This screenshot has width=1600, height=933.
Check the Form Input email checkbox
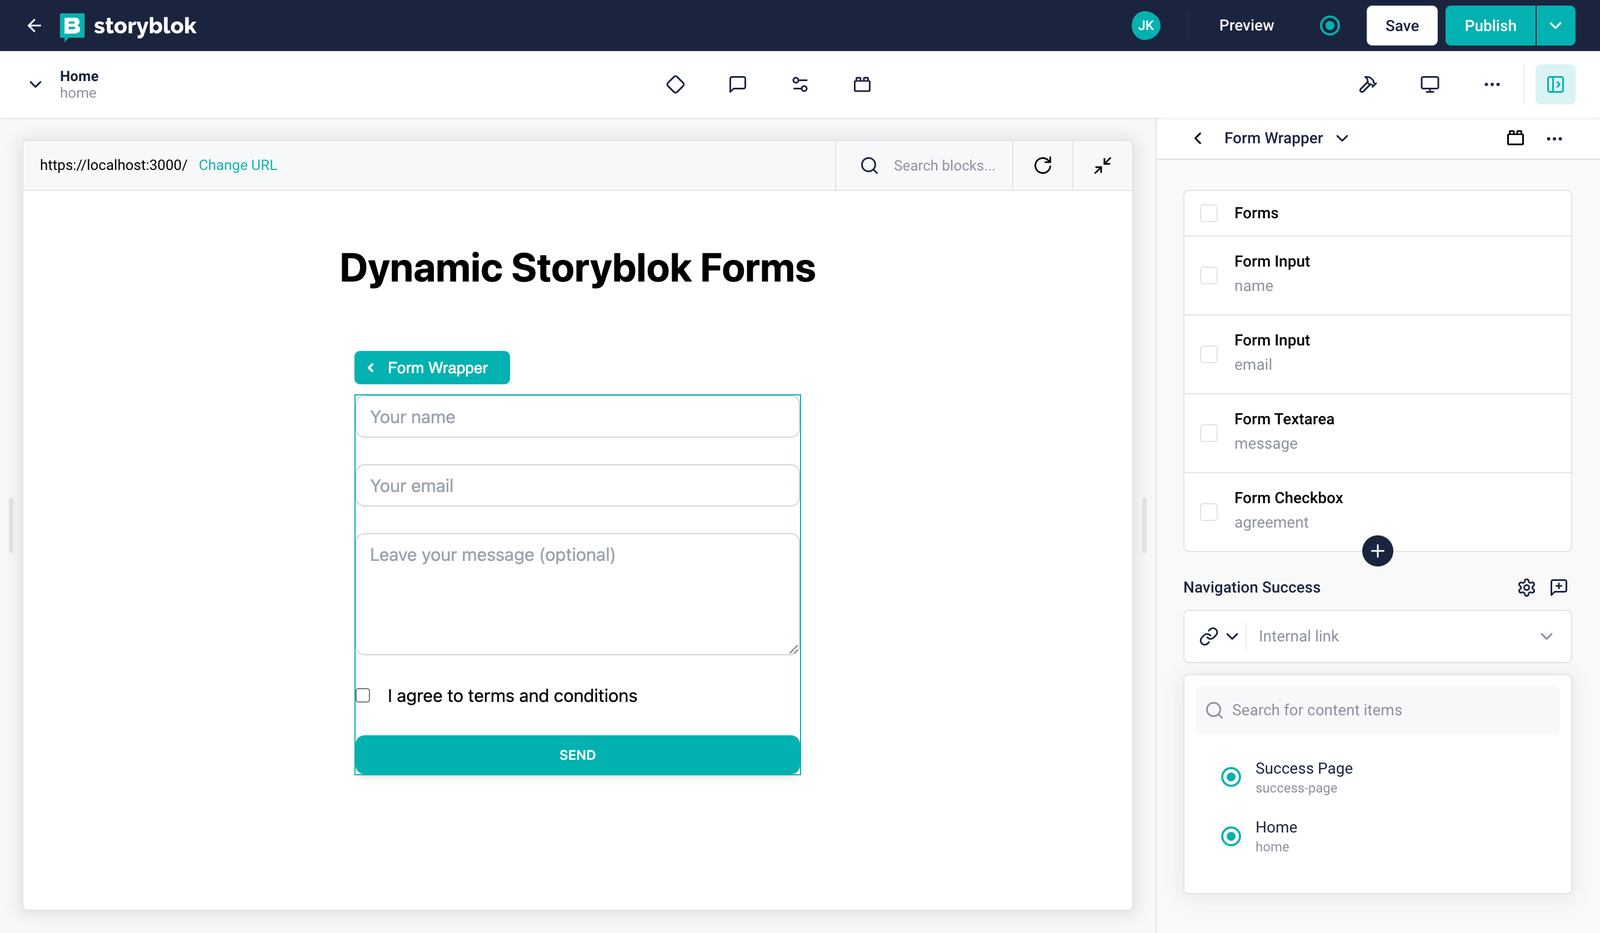(x=1209, y=354)
